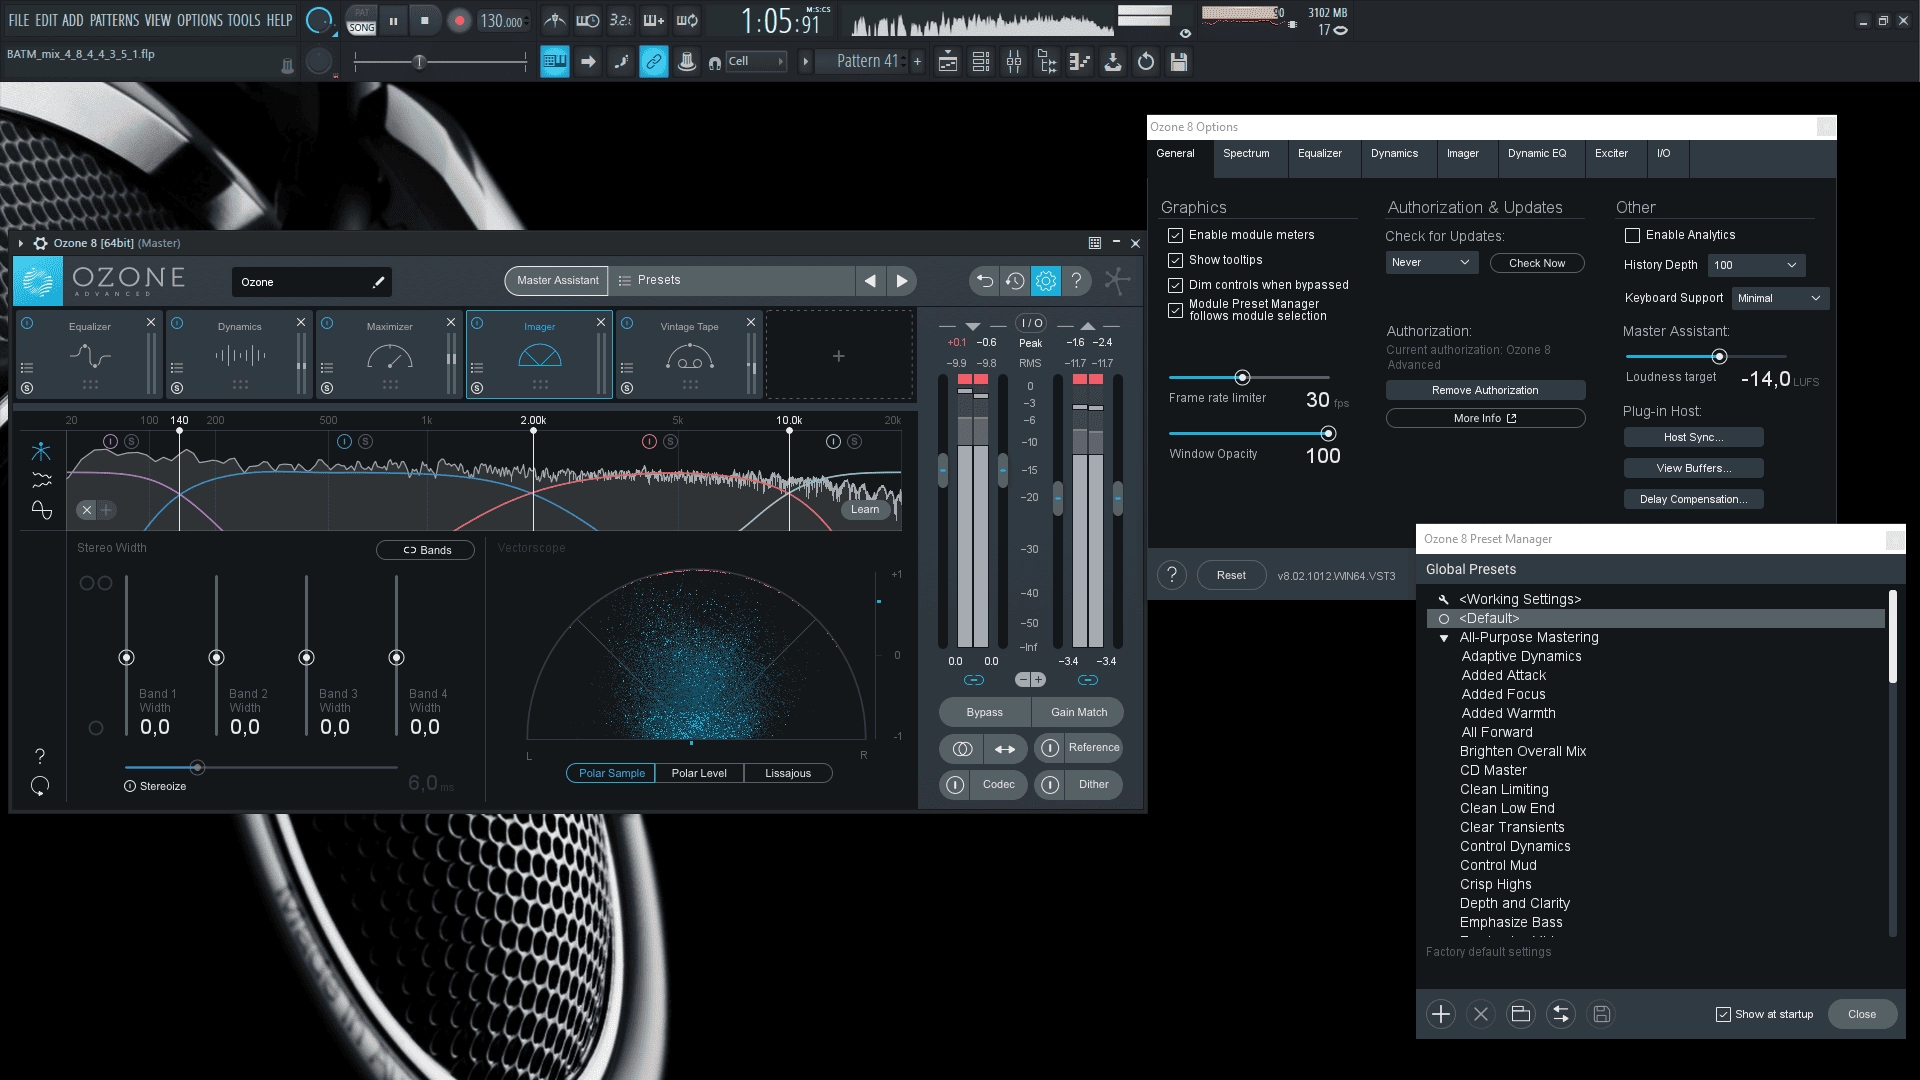Screen dimensions: 1920x1080
Task: Click the input gain link icon
Action: tap(973, 680)
